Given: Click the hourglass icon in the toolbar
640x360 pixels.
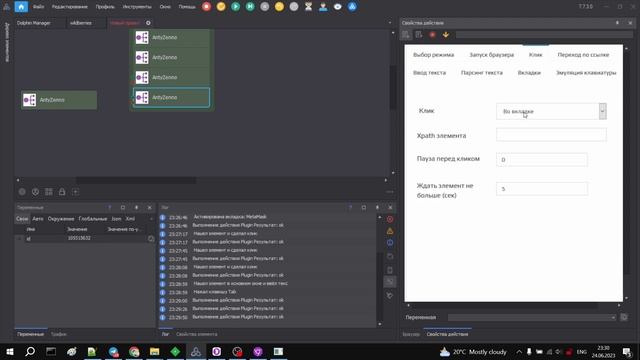Looking at the screenshot, I should click(x=309, y=7).
